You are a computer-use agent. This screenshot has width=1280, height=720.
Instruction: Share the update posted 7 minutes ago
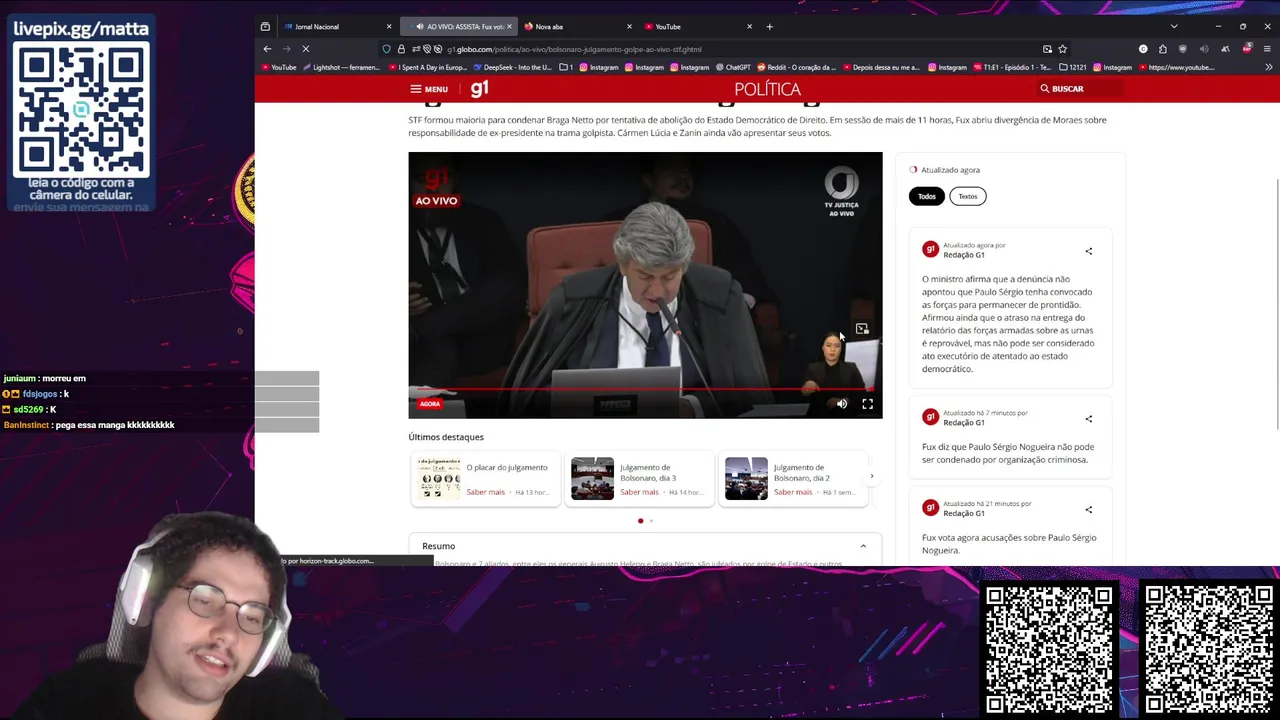coord(1089,419)
